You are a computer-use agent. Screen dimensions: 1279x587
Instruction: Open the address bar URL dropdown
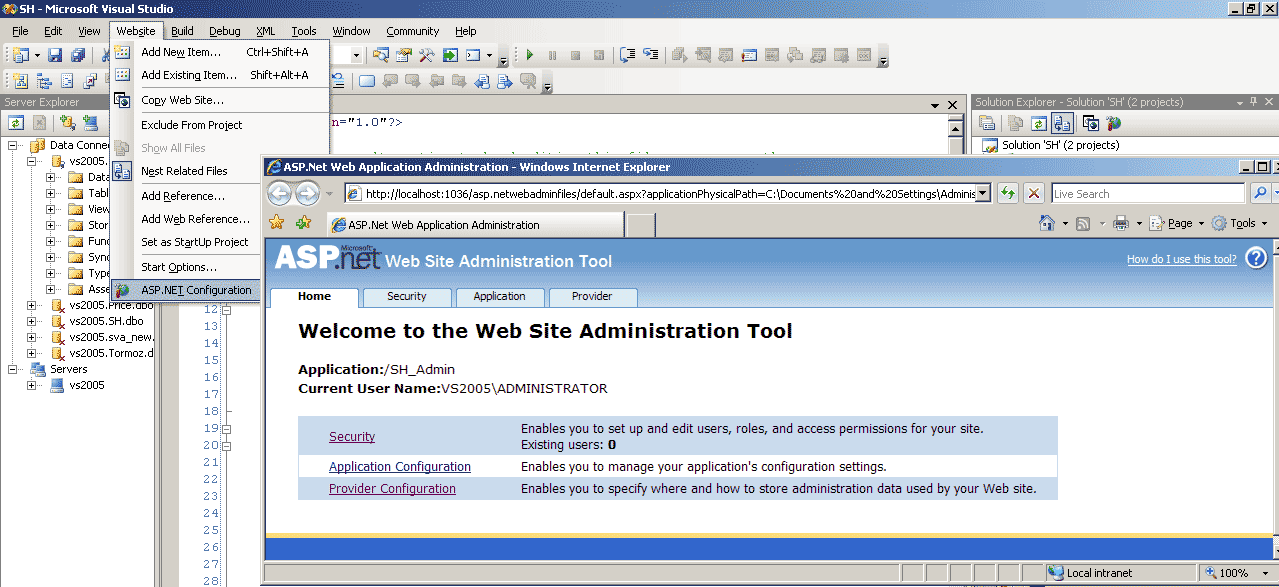click(x=983, y=193)
